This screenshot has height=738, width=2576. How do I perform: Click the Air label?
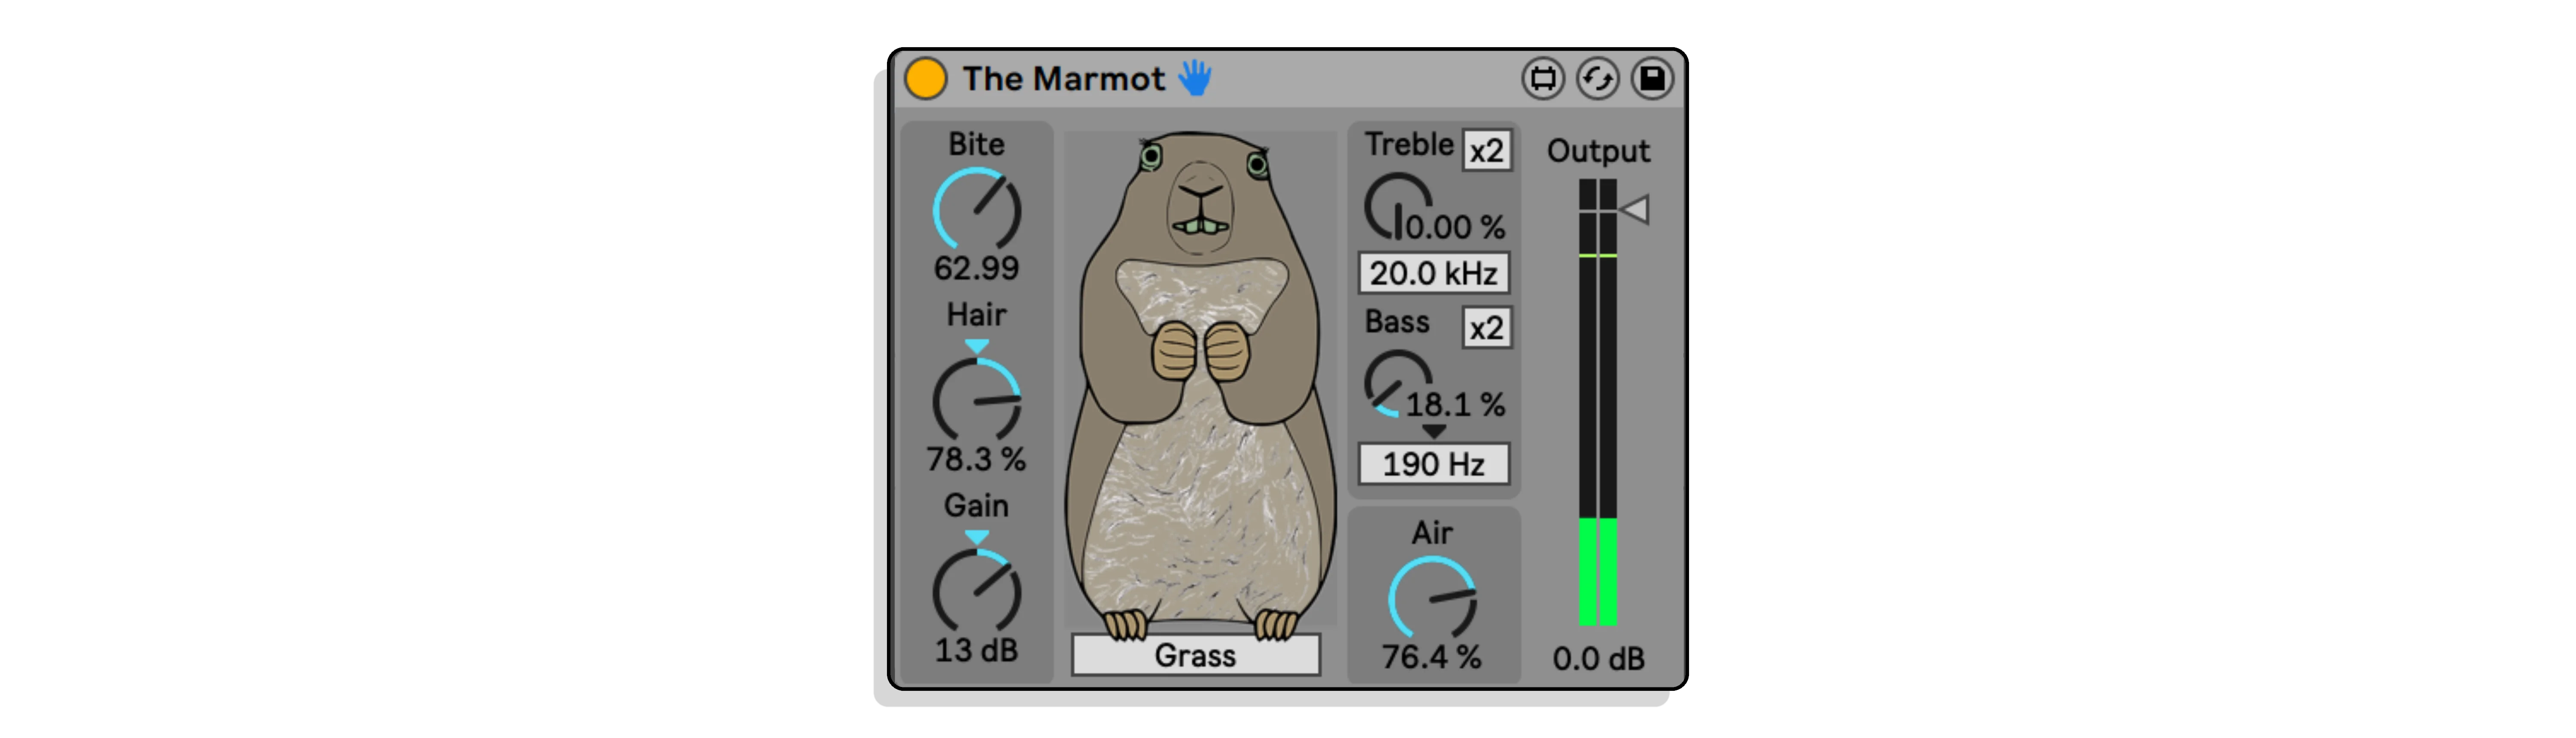click(x=1432, y=533)
